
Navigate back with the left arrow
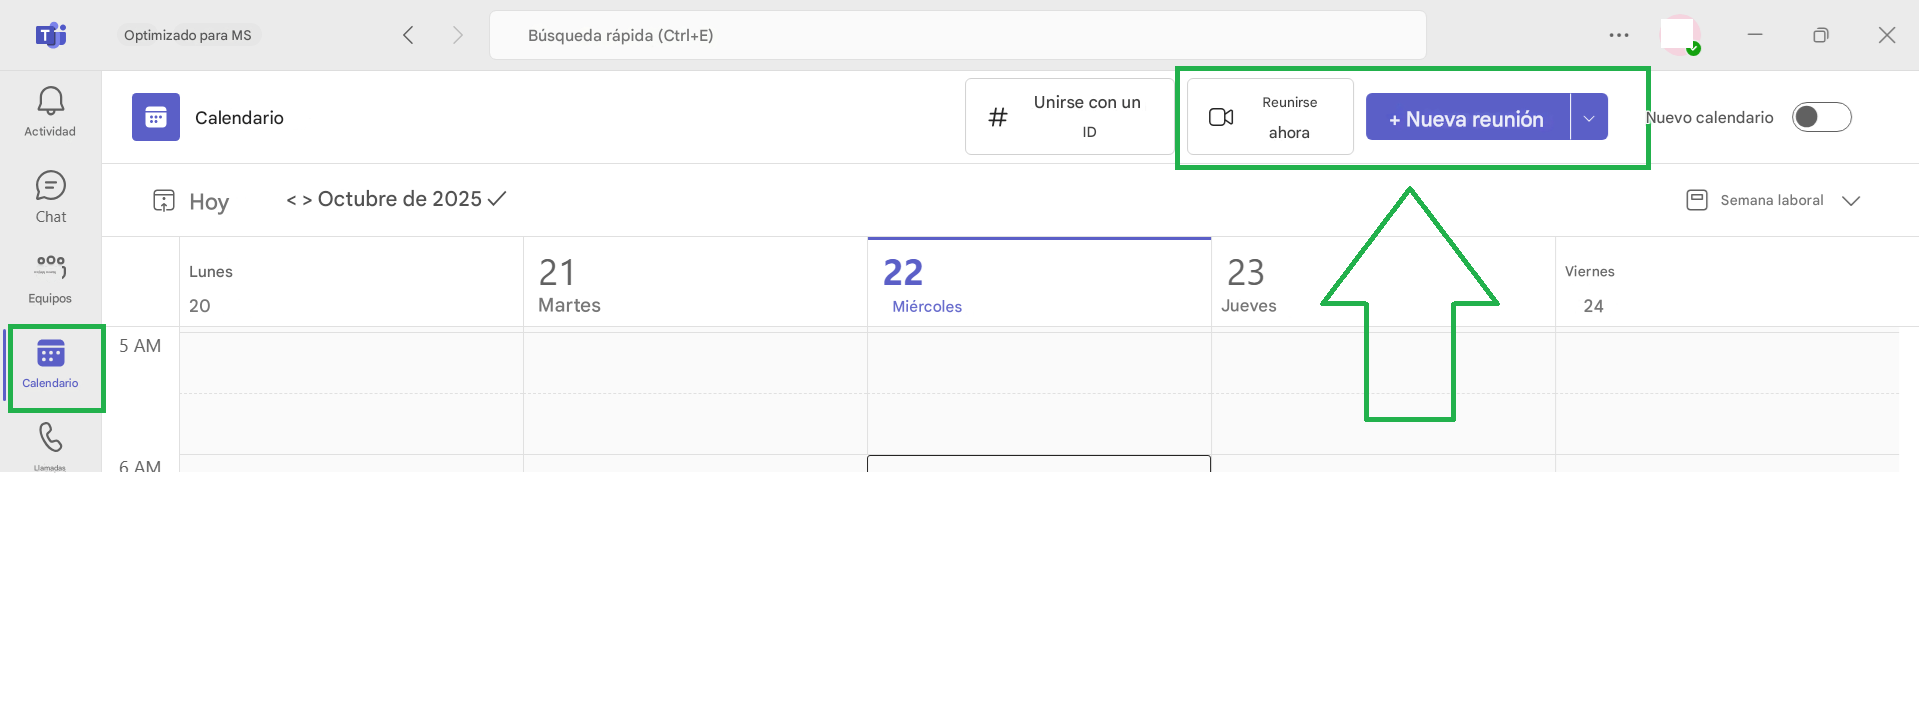click(x=408, y=35)
